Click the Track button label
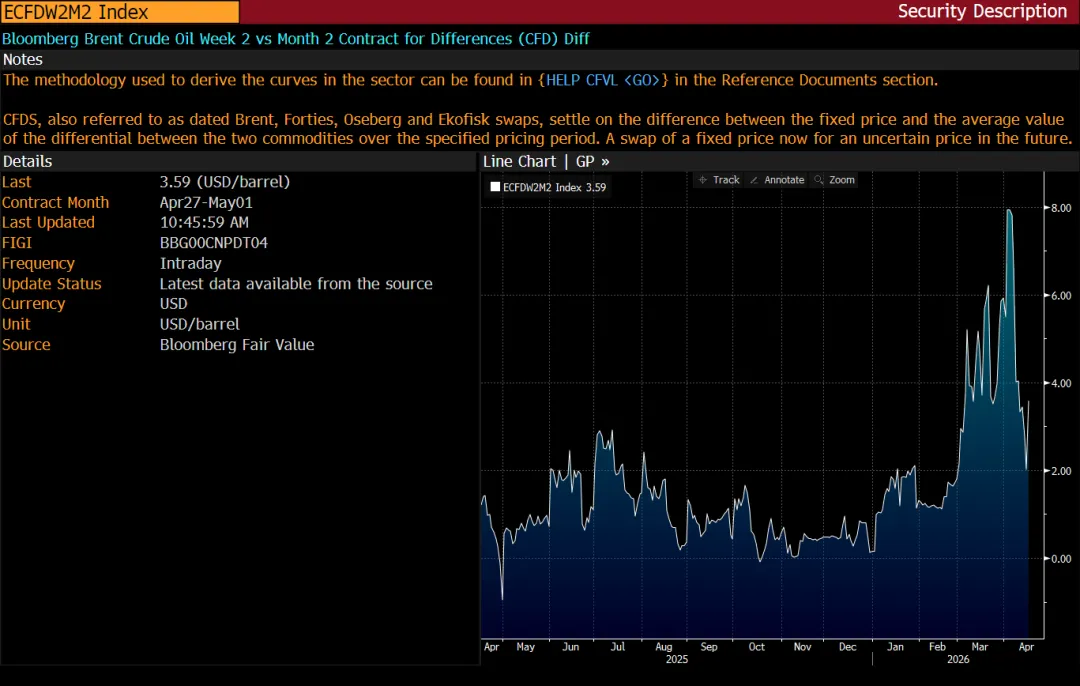This screenshot has height=686, width=1080. pos(726,180)
